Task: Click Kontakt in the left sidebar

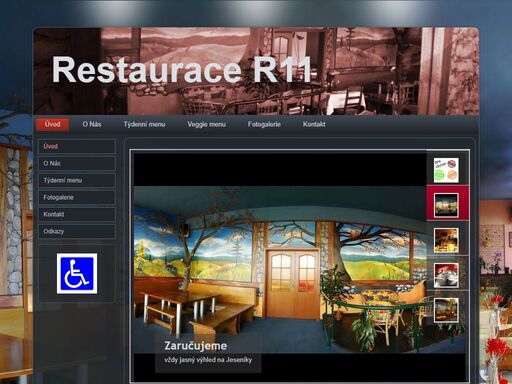Action: pyautogui.click(x=77, y=214)
